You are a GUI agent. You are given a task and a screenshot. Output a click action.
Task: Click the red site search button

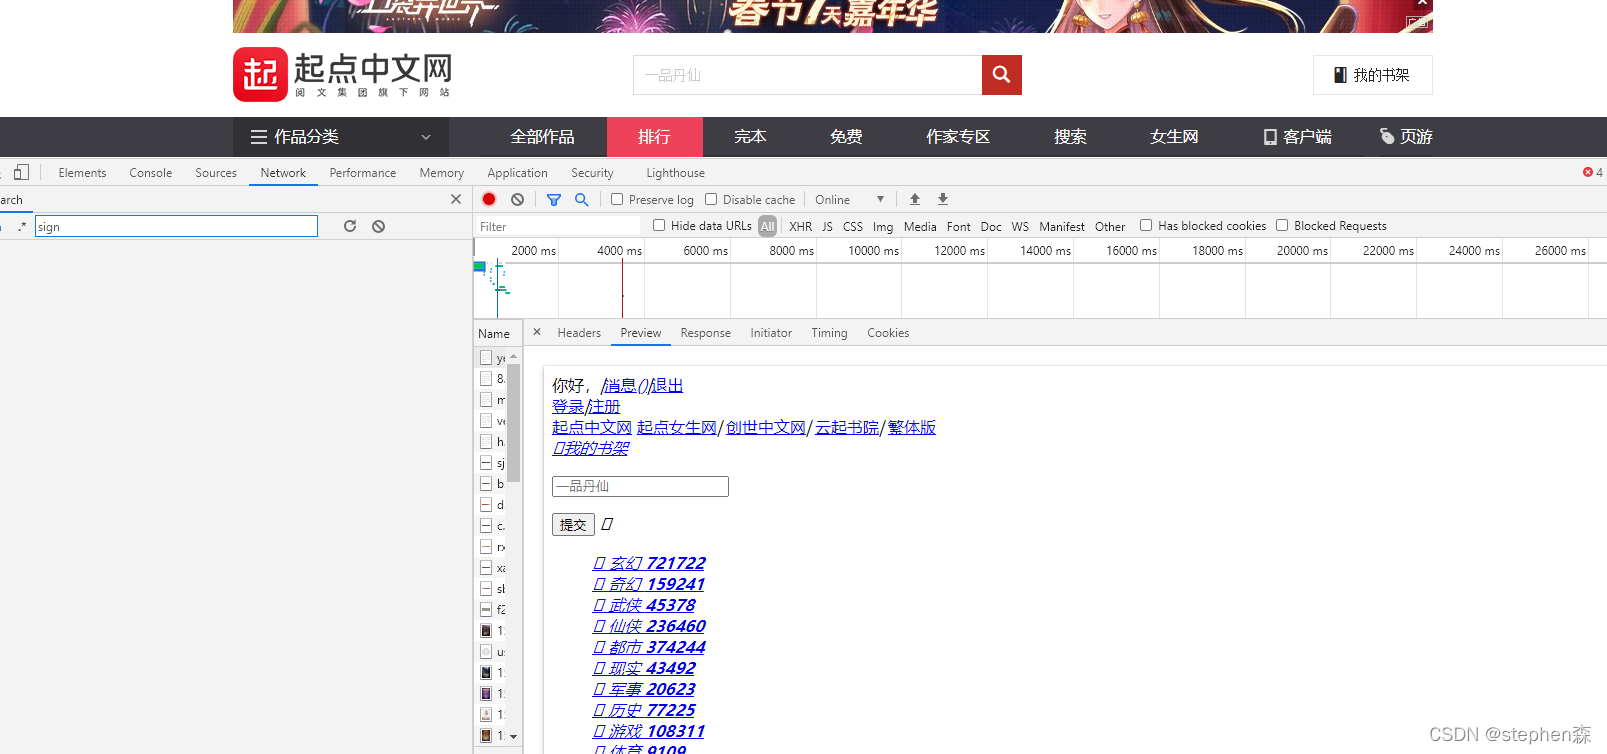[1001, 75]
